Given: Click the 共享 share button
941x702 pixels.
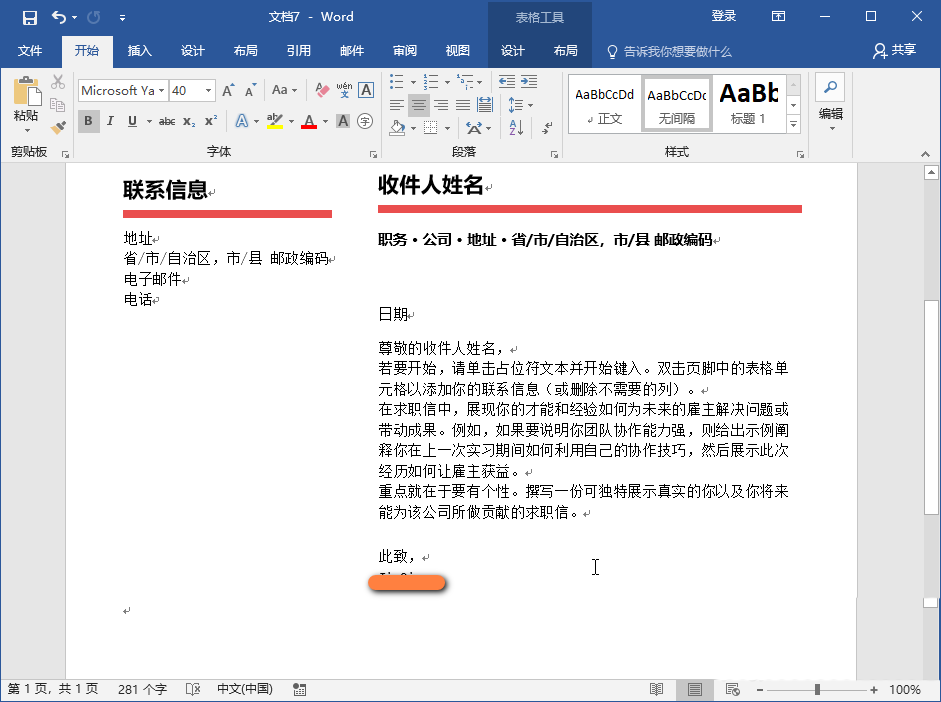Looking at the screenshot, I should pyautogui.click(x=893, y=51).
